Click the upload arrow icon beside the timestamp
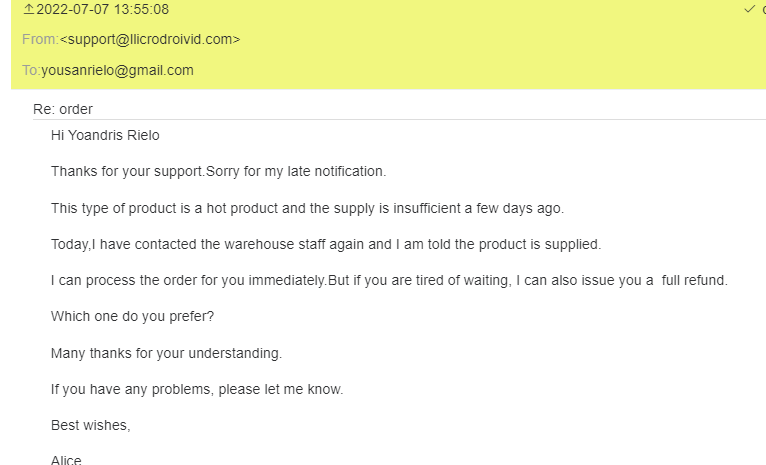Viewport: 766px width, 465px height. (x=28, y=10)
